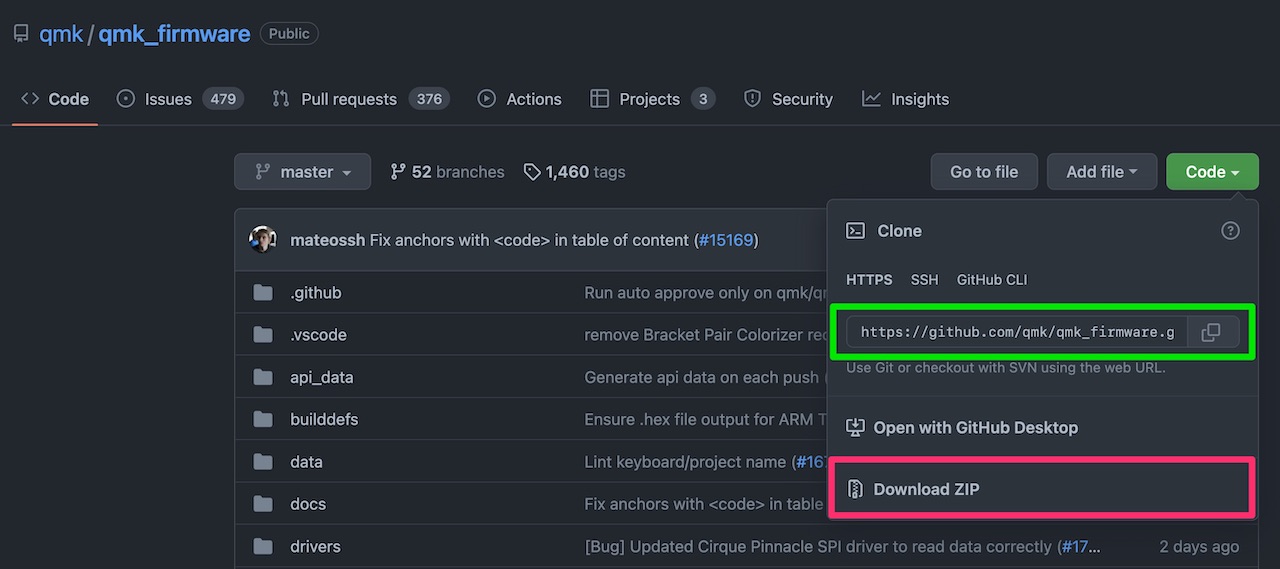
Task: Click the branch icon beside 52 branches
Action: point(398,172)
